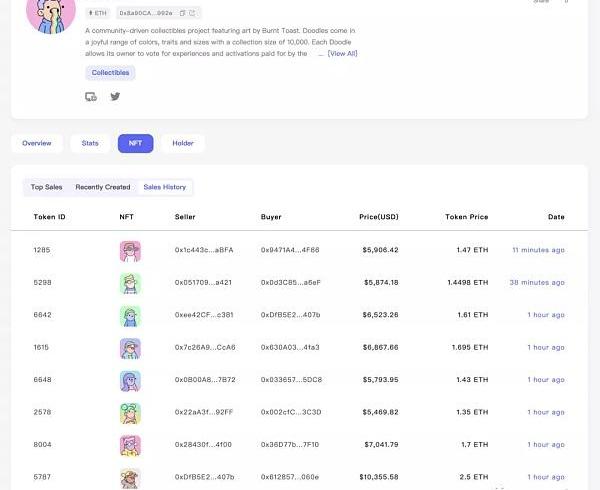Open the Twitter bird icon link
Viewport: 600px width, 490px height.
point(115,97)
